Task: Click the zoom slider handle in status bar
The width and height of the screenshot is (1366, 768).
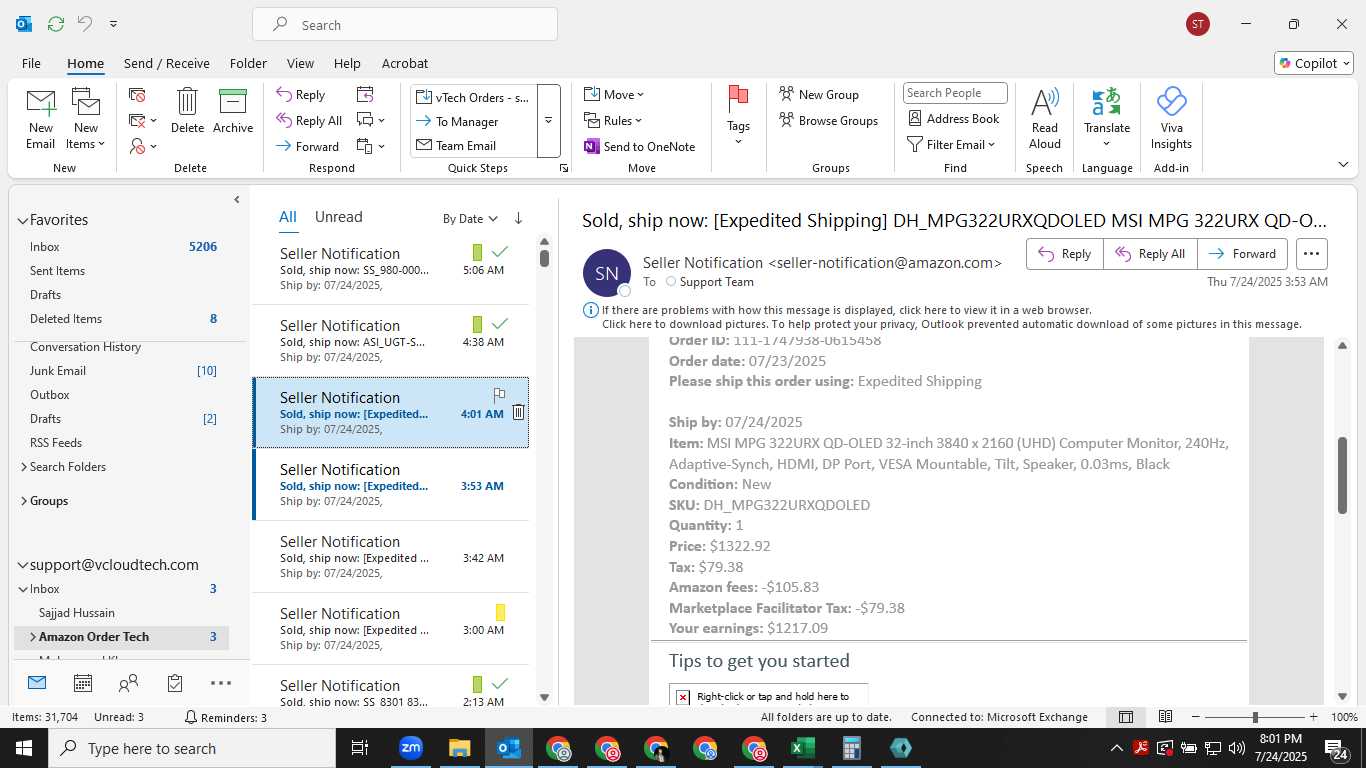Action: [1255, 717]
